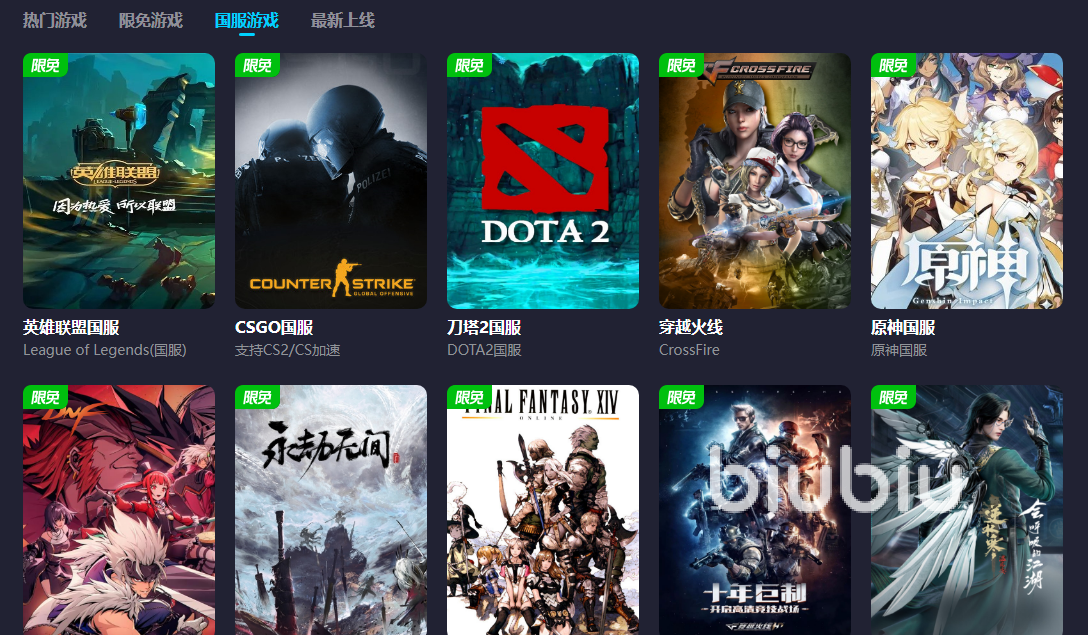Image resolution: width=1088 pixels, height=635 pixels.
Task: Open the 原神 Genshin Impact cover
Action: (x=967, y=181)
